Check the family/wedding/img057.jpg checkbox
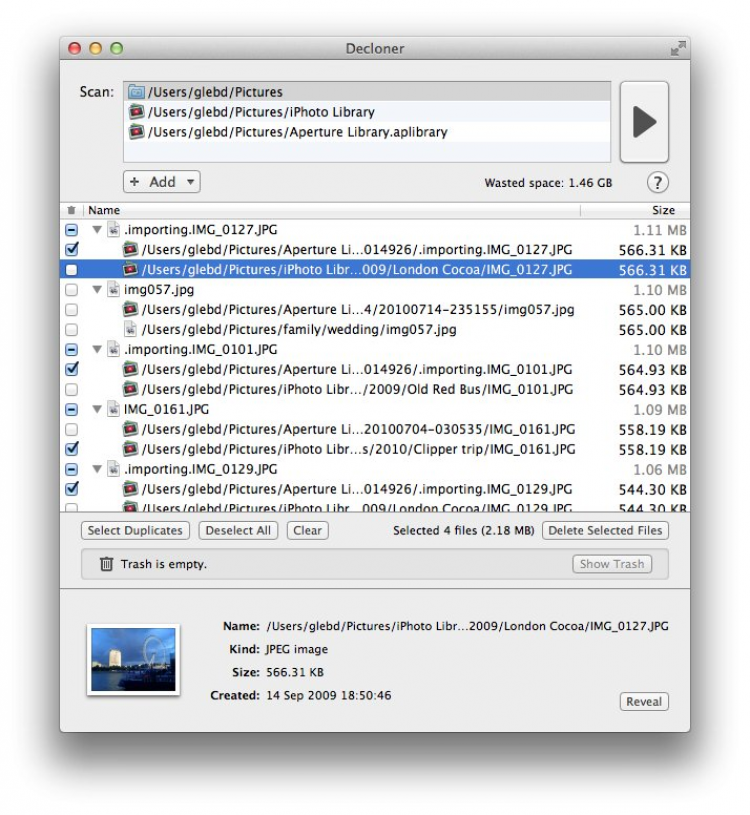The image size is (750, 815). point(72,330)
